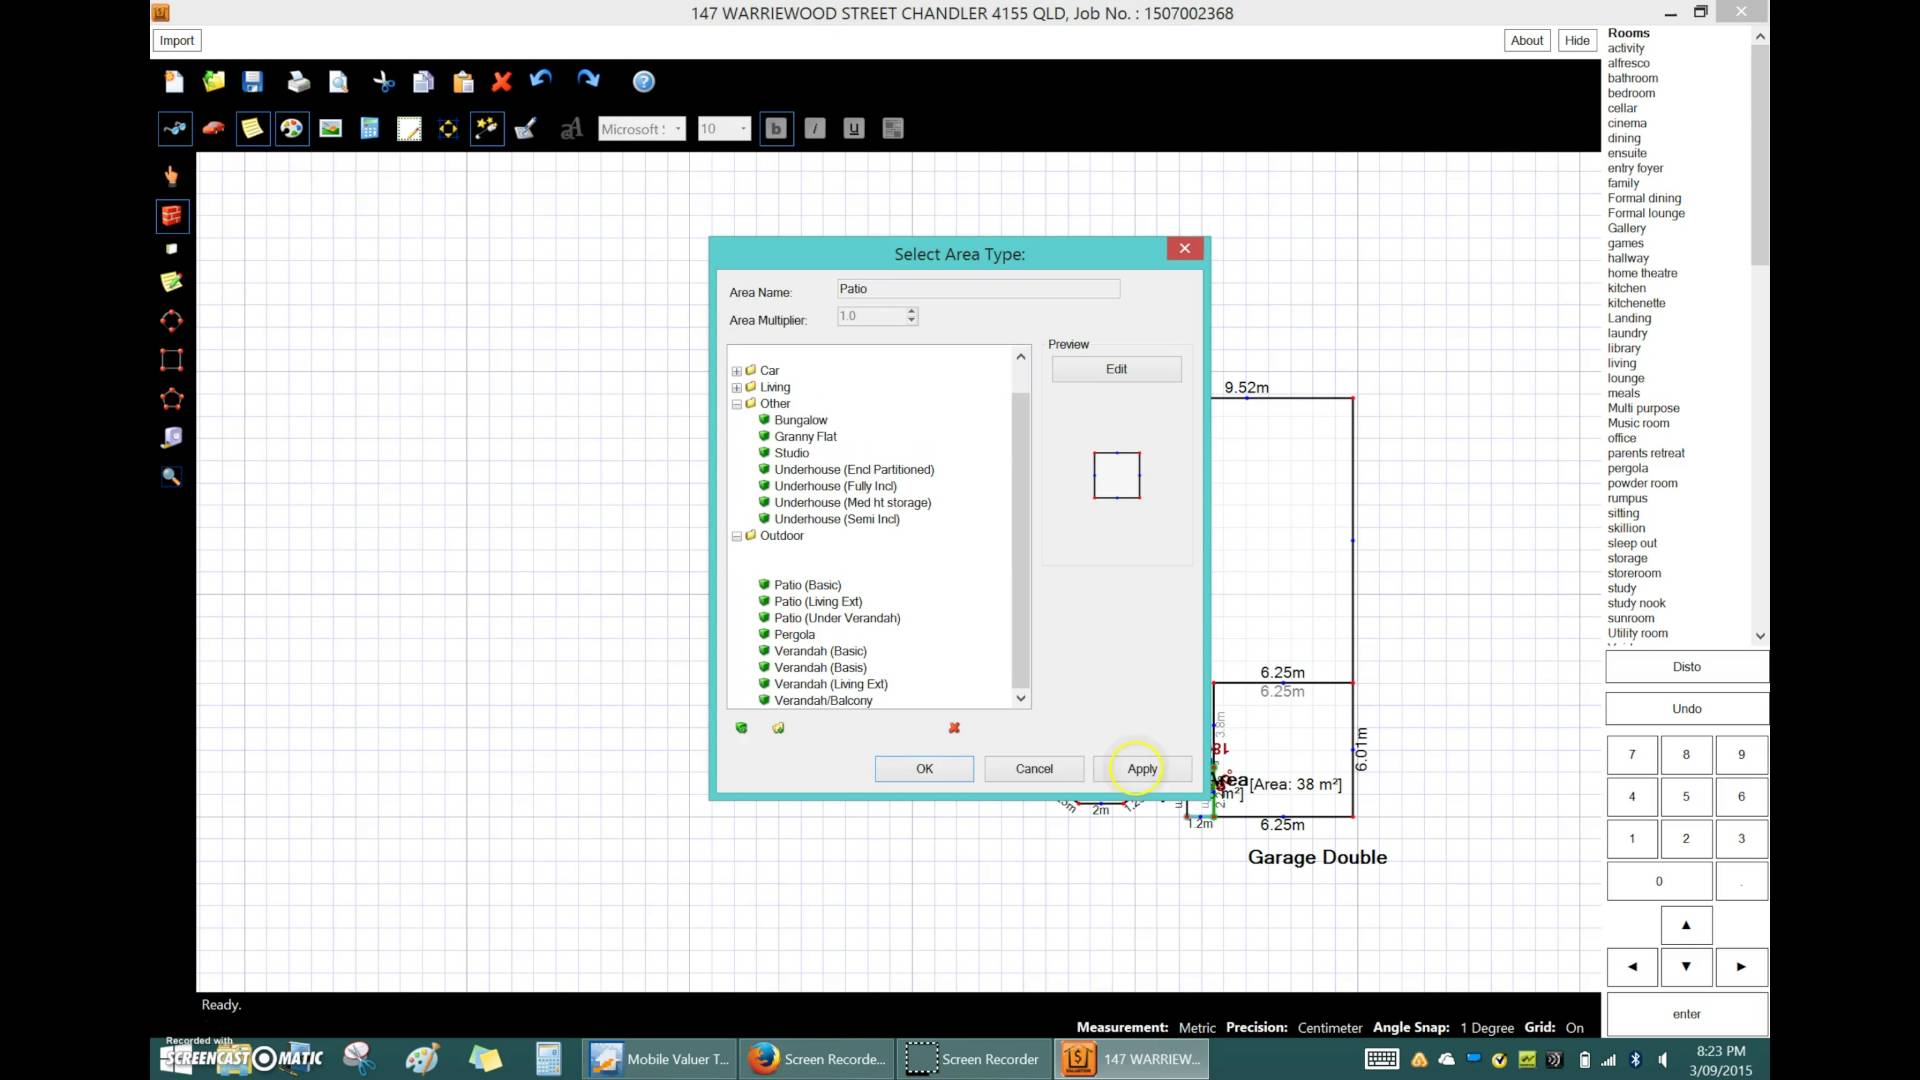This screenshot has width=1920, height=1080.
Task: Click the Edit button under Preview
Action: [1116, 369]
